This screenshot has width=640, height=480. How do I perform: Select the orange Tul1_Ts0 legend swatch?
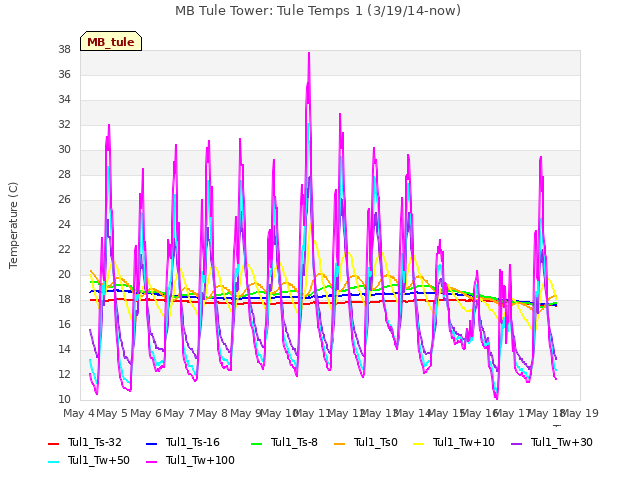pos(339,443)
